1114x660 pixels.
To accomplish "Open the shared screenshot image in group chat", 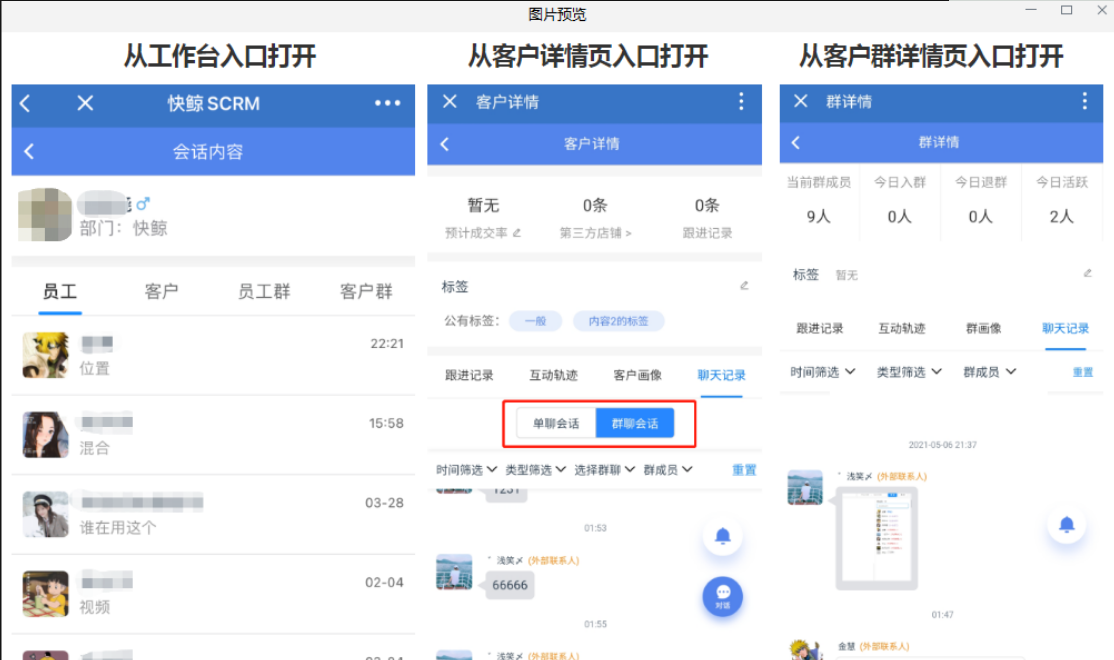I will pos(877,539).
